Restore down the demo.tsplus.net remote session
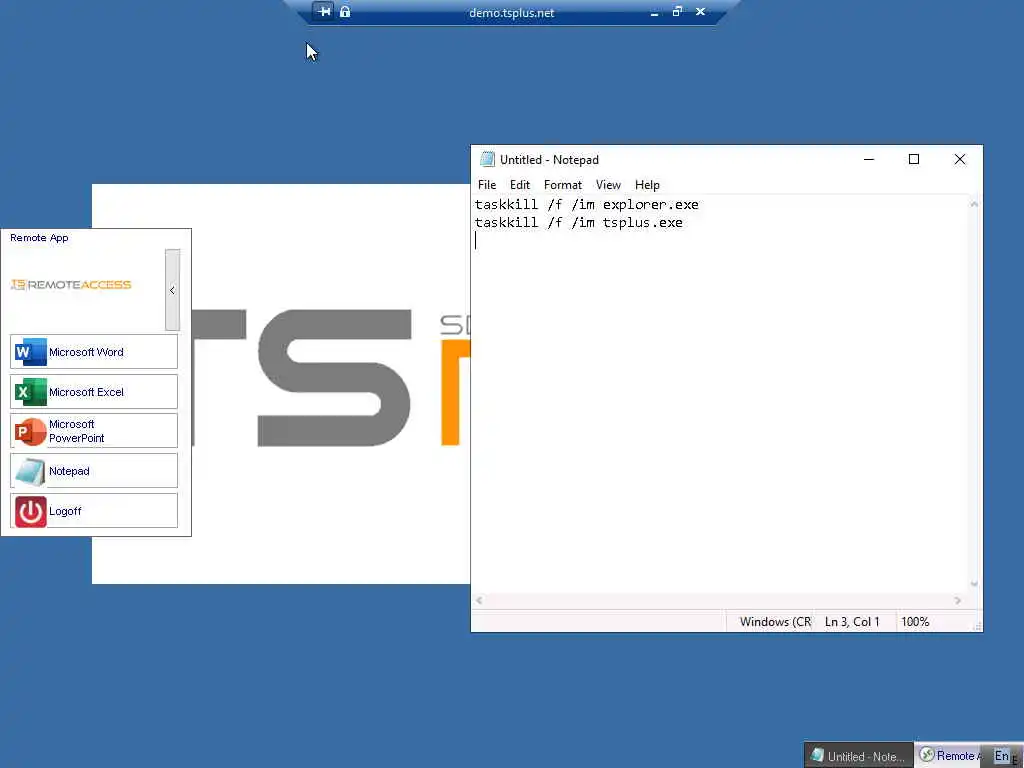The width and height of the screenshot is (1024, 768). [x=677, y=11]
